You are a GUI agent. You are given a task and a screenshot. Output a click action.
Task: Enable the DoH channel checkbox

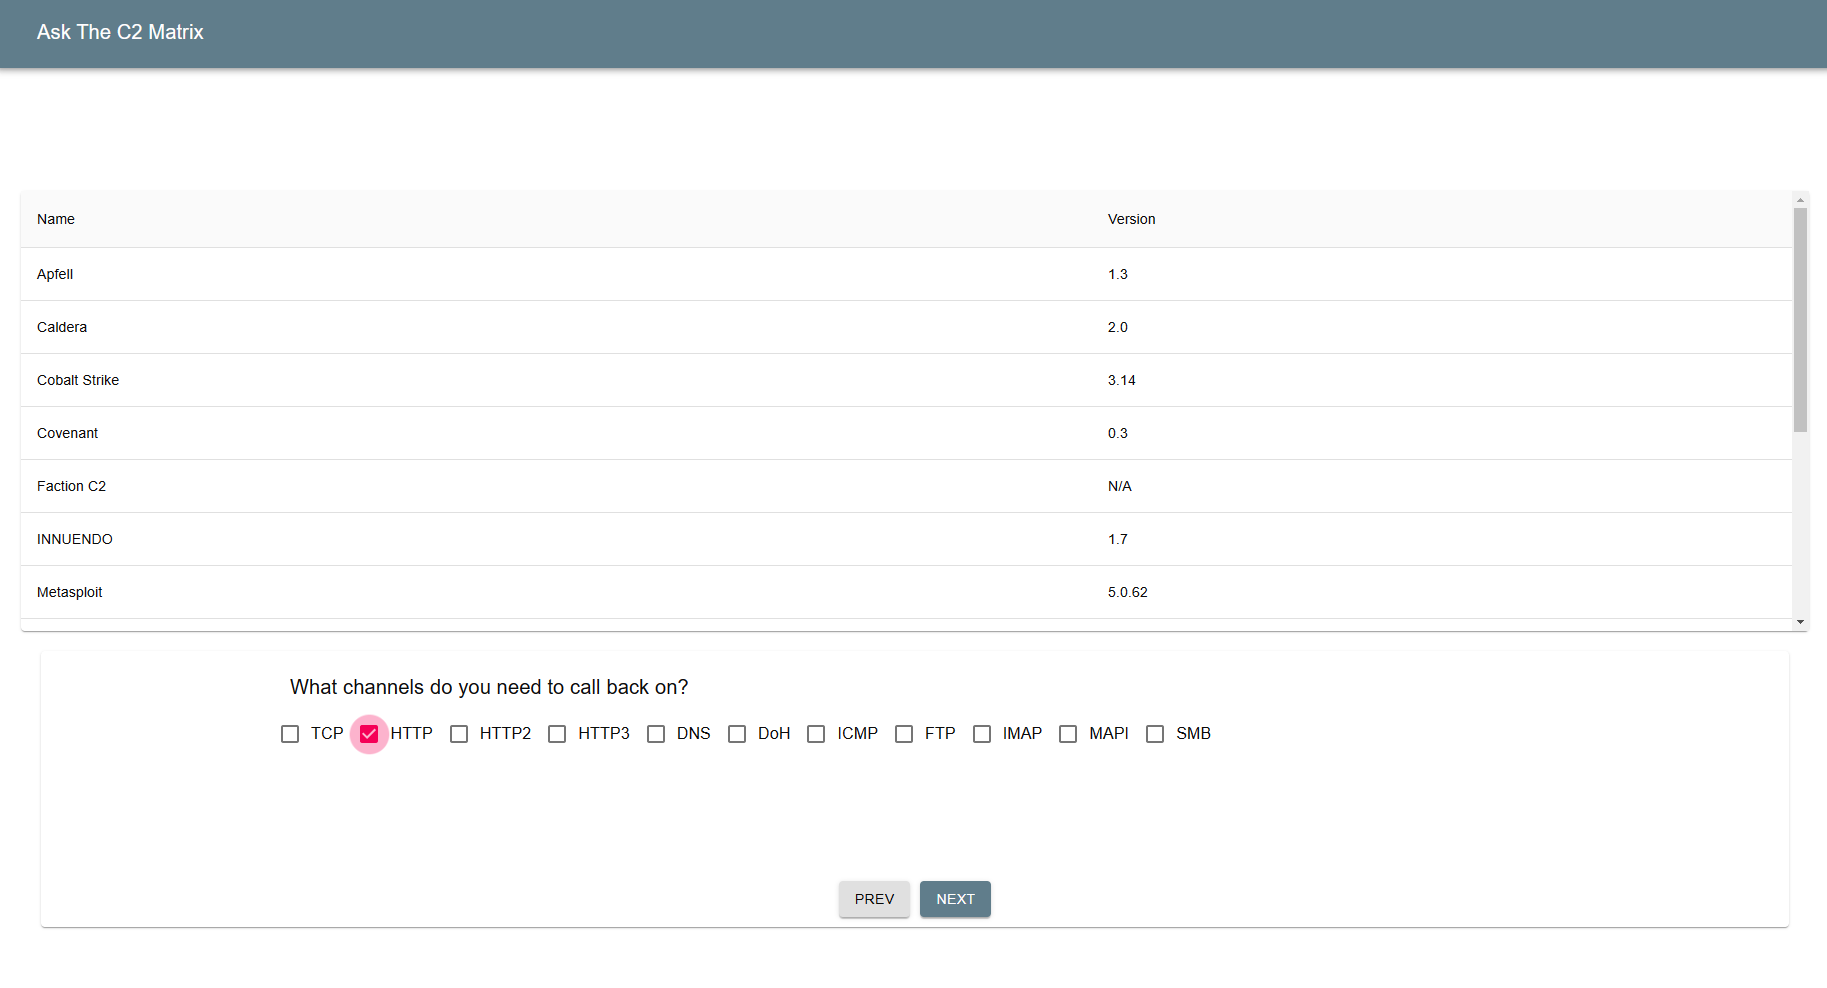737,734
